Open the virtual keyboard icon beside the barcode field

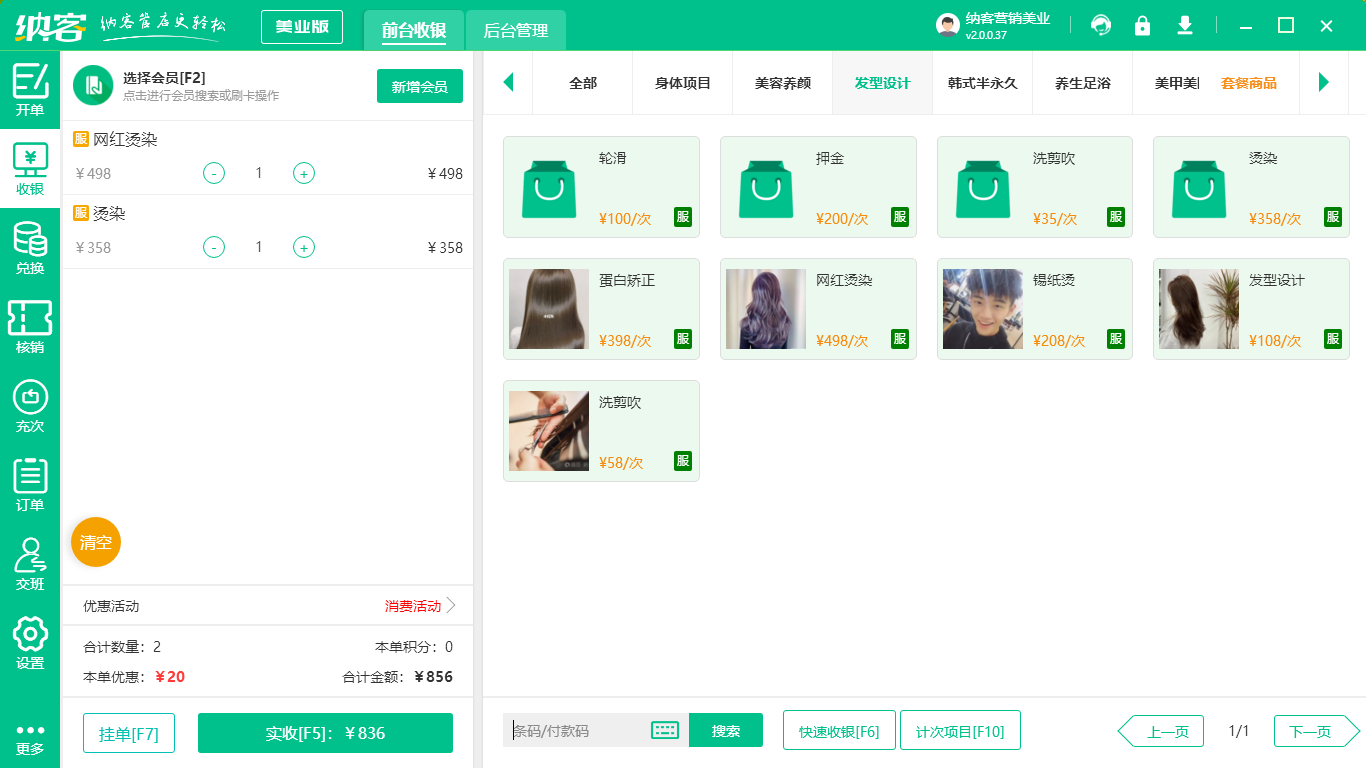click(664, 730)
